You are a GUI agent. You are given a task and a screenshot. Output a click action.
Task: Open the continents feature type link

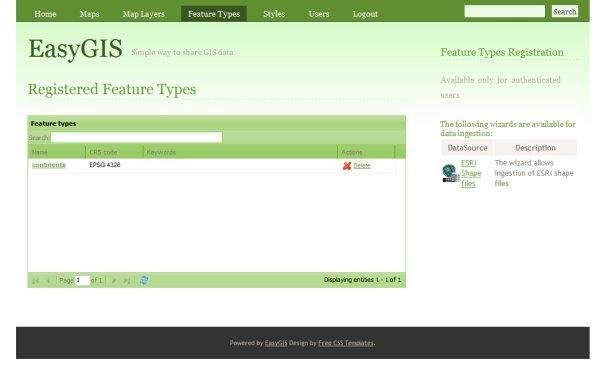tap(49, 165)
